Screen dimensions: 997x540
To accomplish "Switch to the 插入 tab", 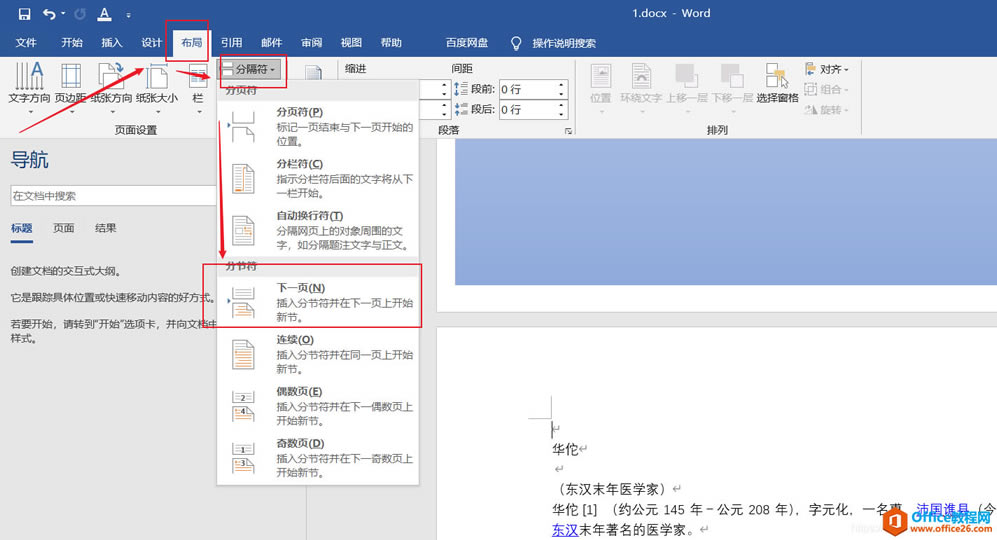I will click(112, 43).
